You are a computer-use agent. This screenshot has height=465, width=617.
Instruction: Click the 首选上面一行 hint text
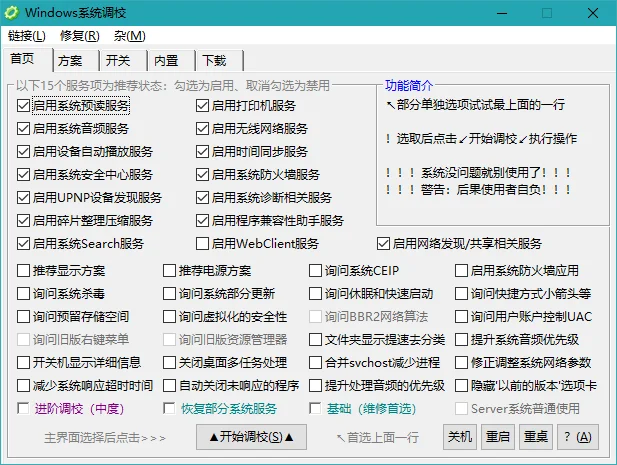pos(378,437)
